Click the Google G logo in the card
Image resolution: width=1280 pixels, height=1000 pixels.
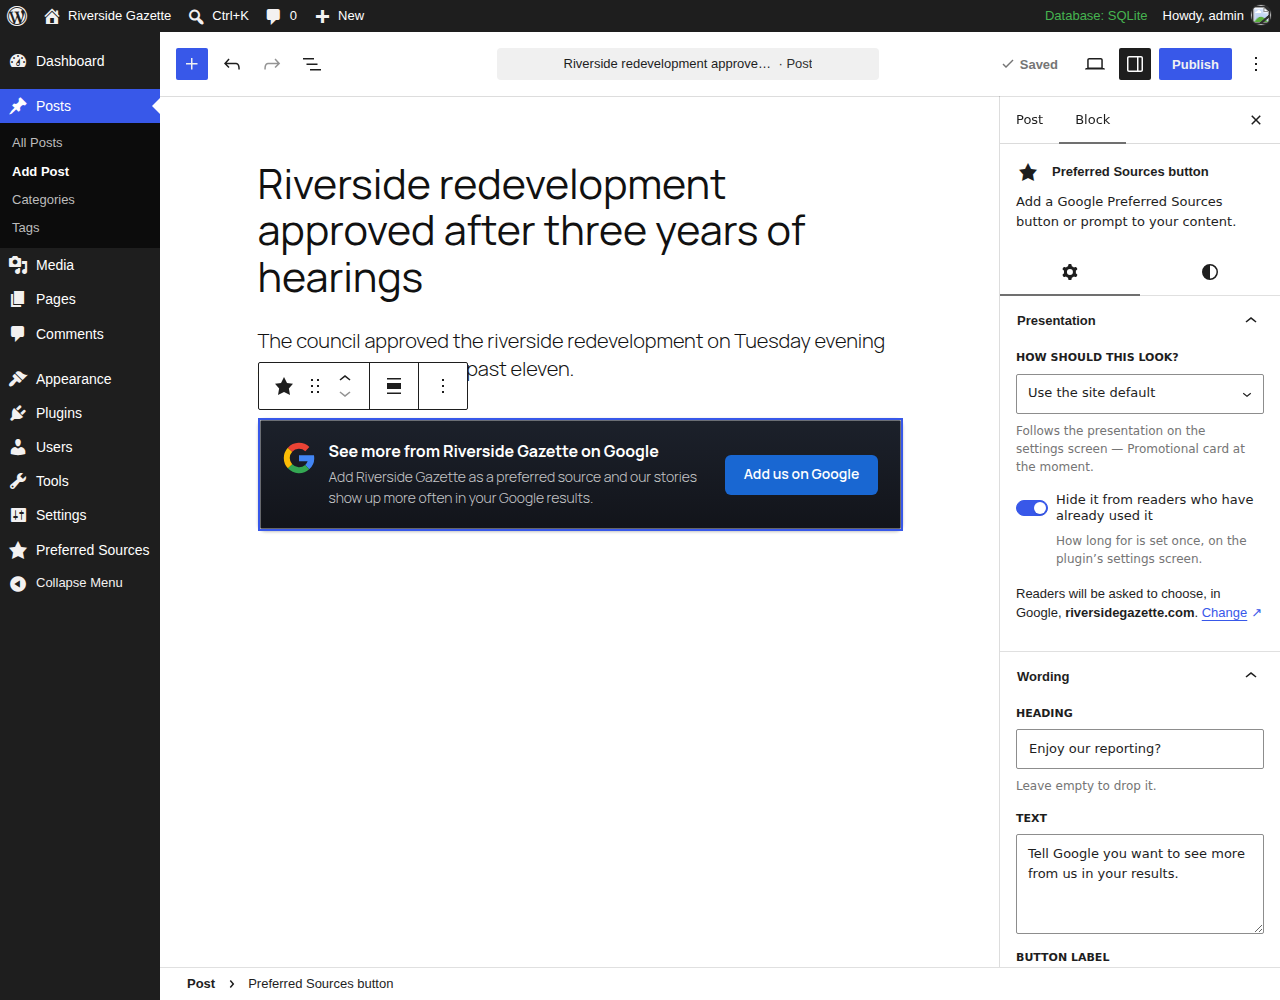click(299, 458)
